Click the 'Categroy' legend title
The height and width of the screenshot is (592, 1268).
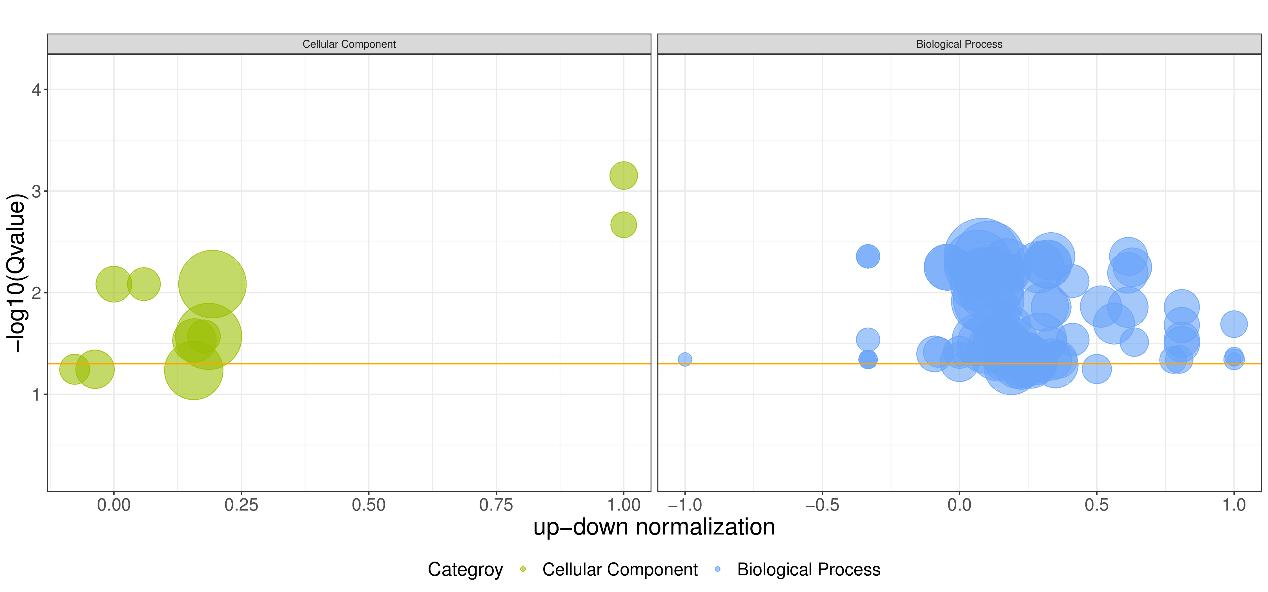pyautogui.click(x=465, y=570)
